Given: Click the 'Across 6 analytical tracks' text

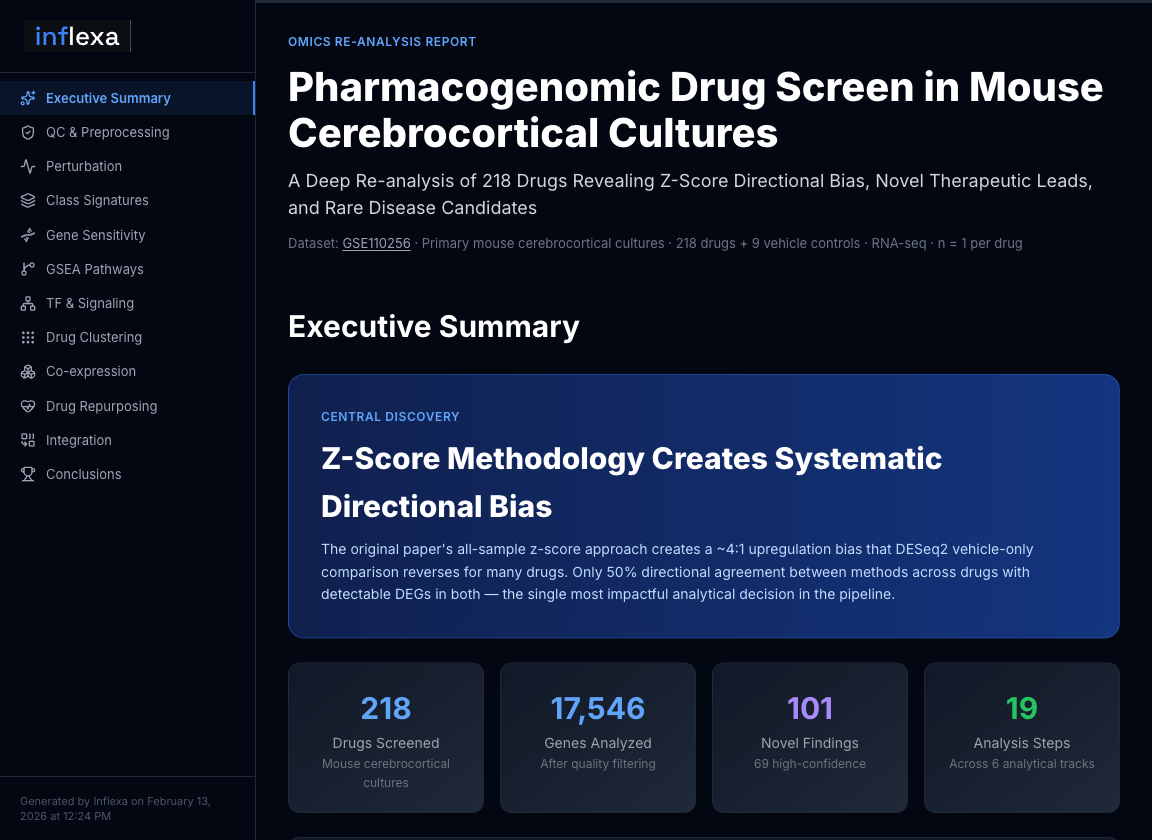Looking at the screenshot, I should pyautogui.click(x=1021, y=764).
